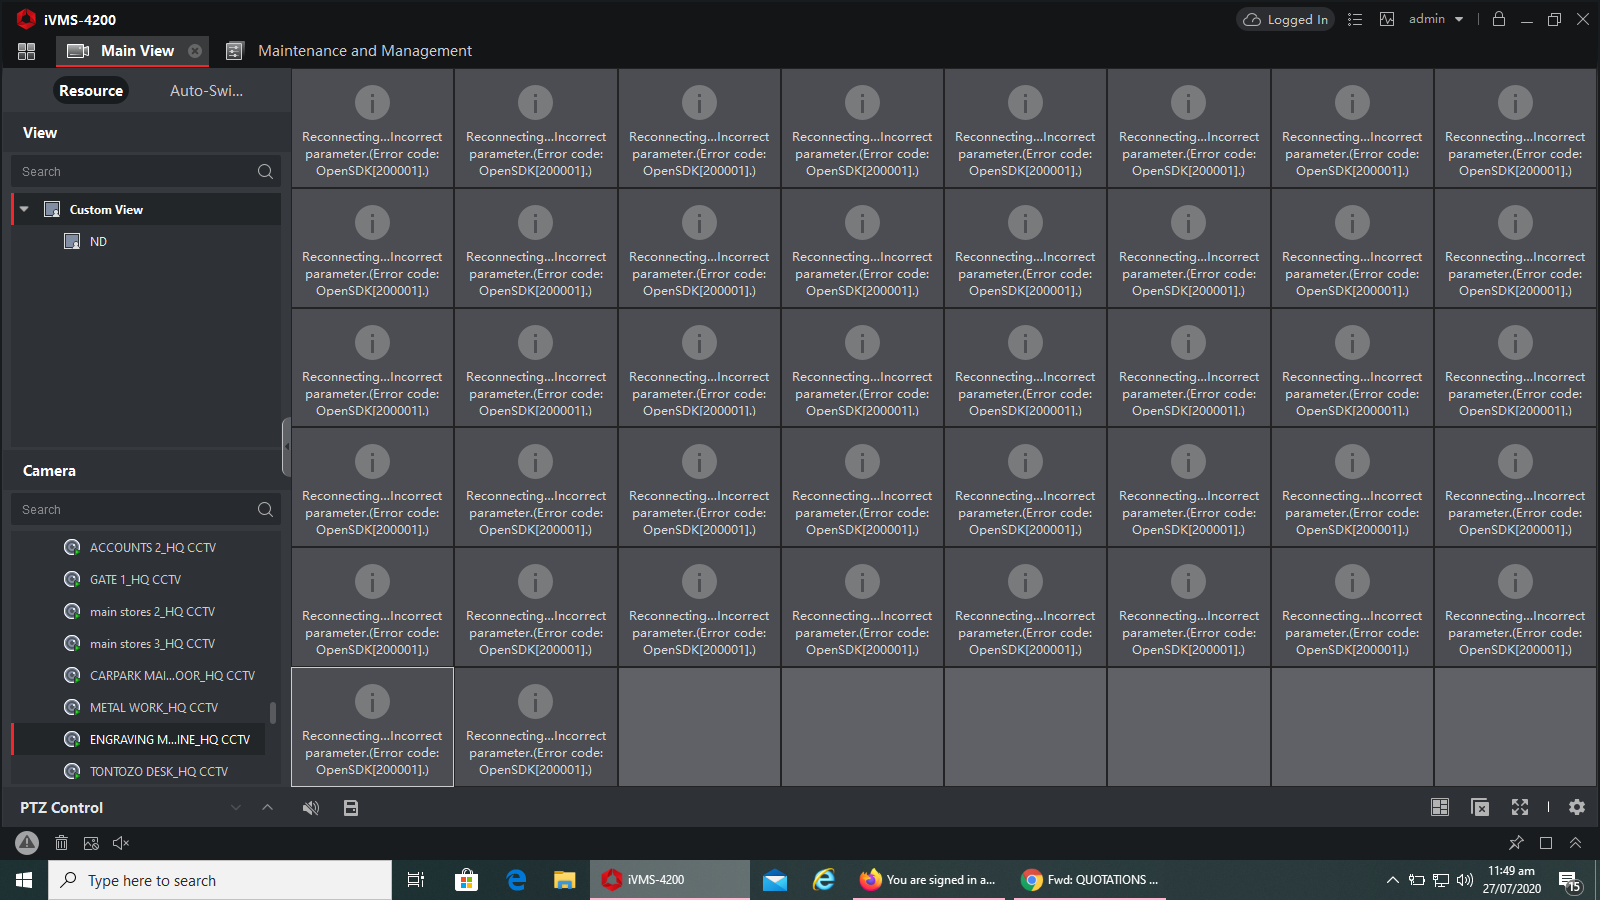Toggle the live view audio speaker
This screenshot has width=1600, height=900.
(311, 808)
